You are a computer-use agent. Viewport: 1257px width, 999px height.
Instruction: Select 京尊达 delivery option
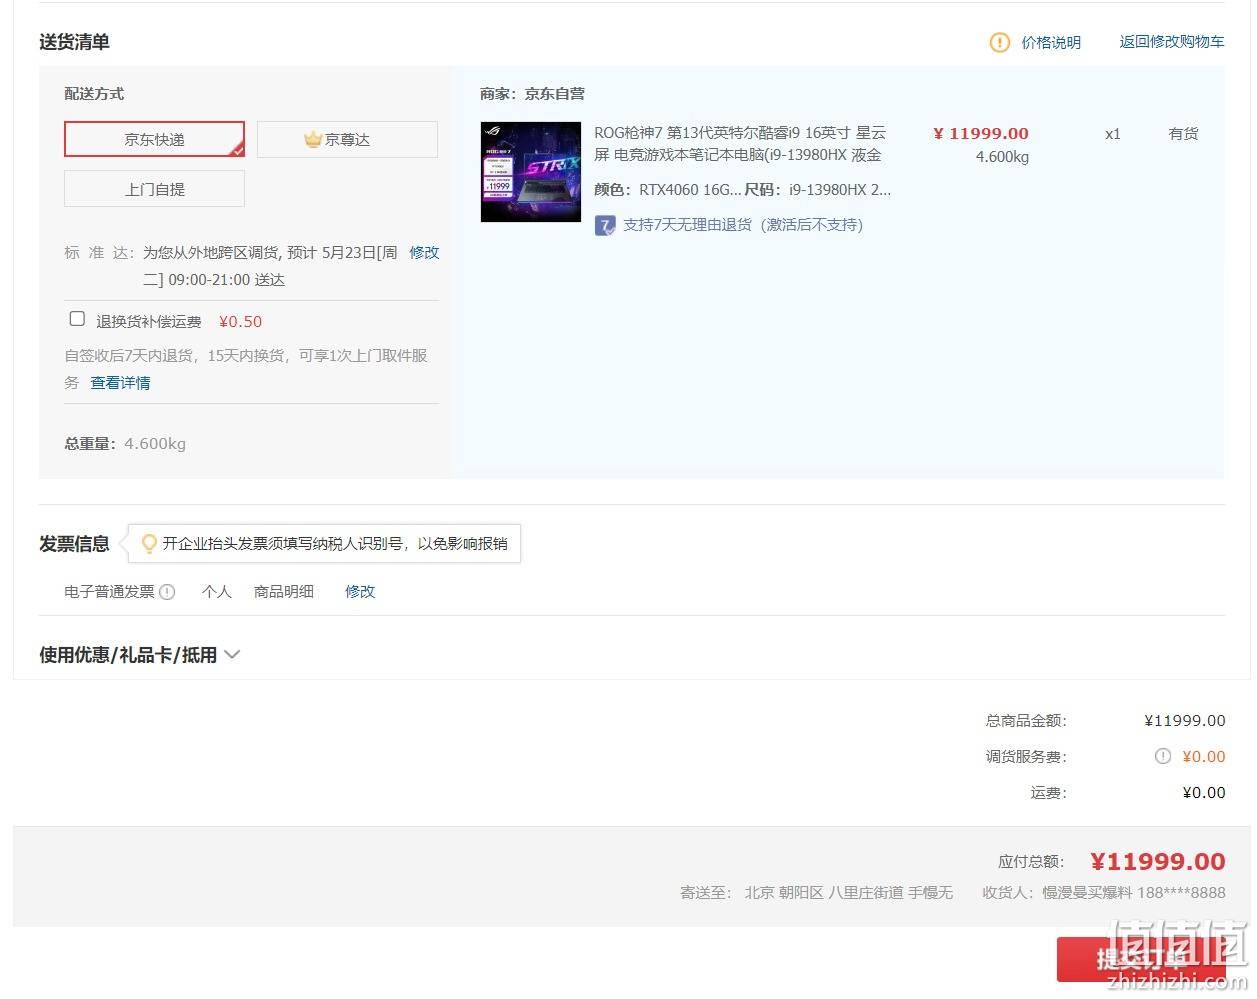coord(347,139)
